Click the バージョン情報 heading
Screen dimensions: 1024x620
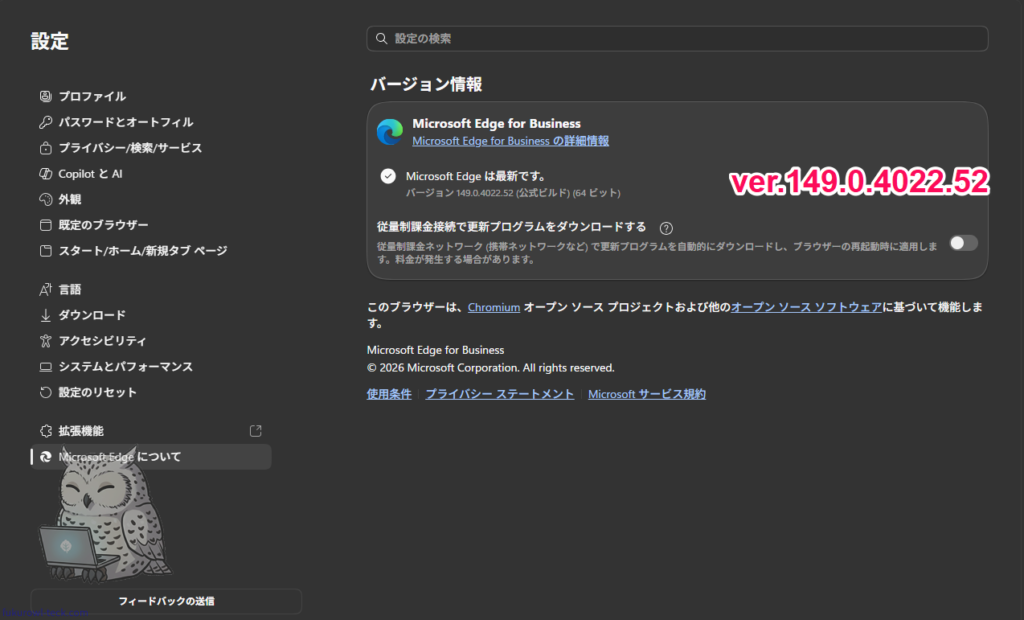tap(426, 84)
